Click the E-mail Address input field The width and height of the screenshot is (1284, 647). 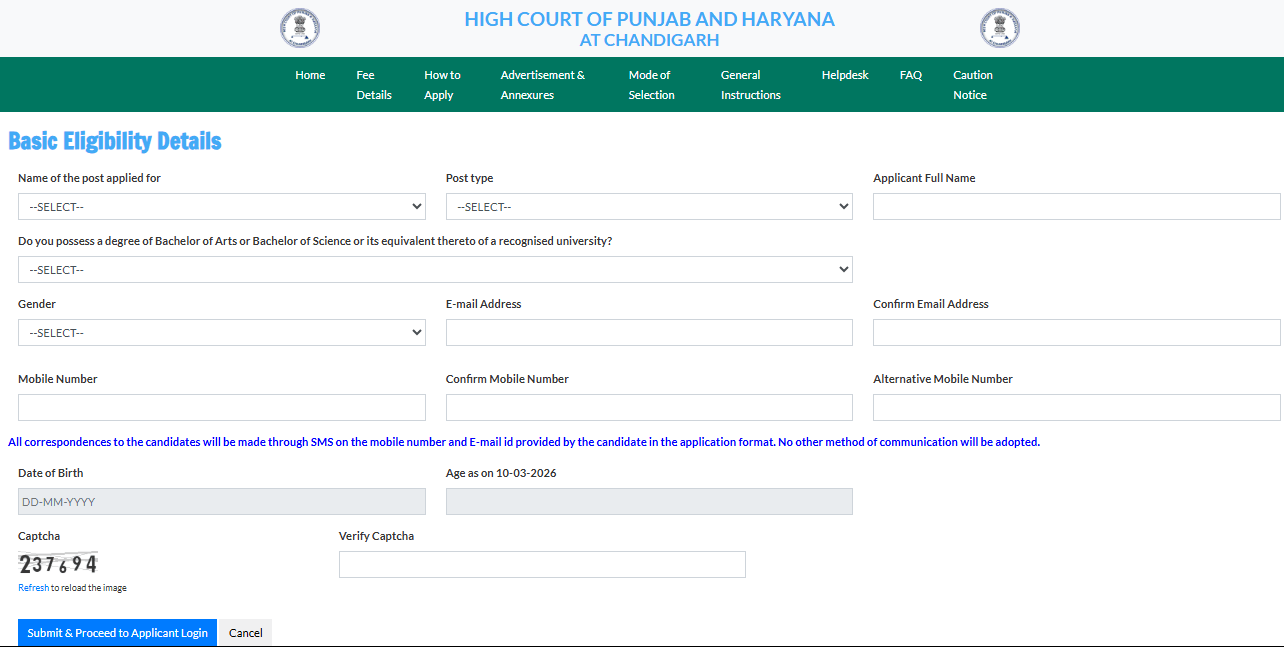tap(648, 331)
